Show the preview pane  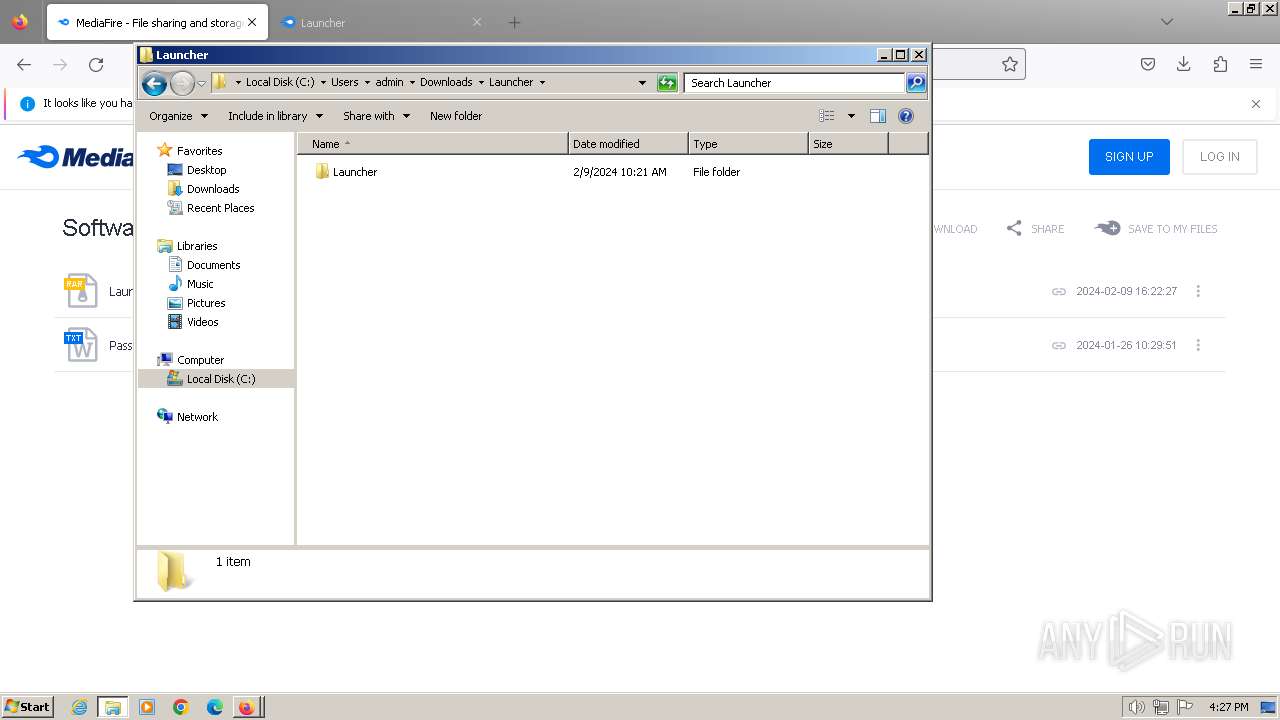point(878,116)
